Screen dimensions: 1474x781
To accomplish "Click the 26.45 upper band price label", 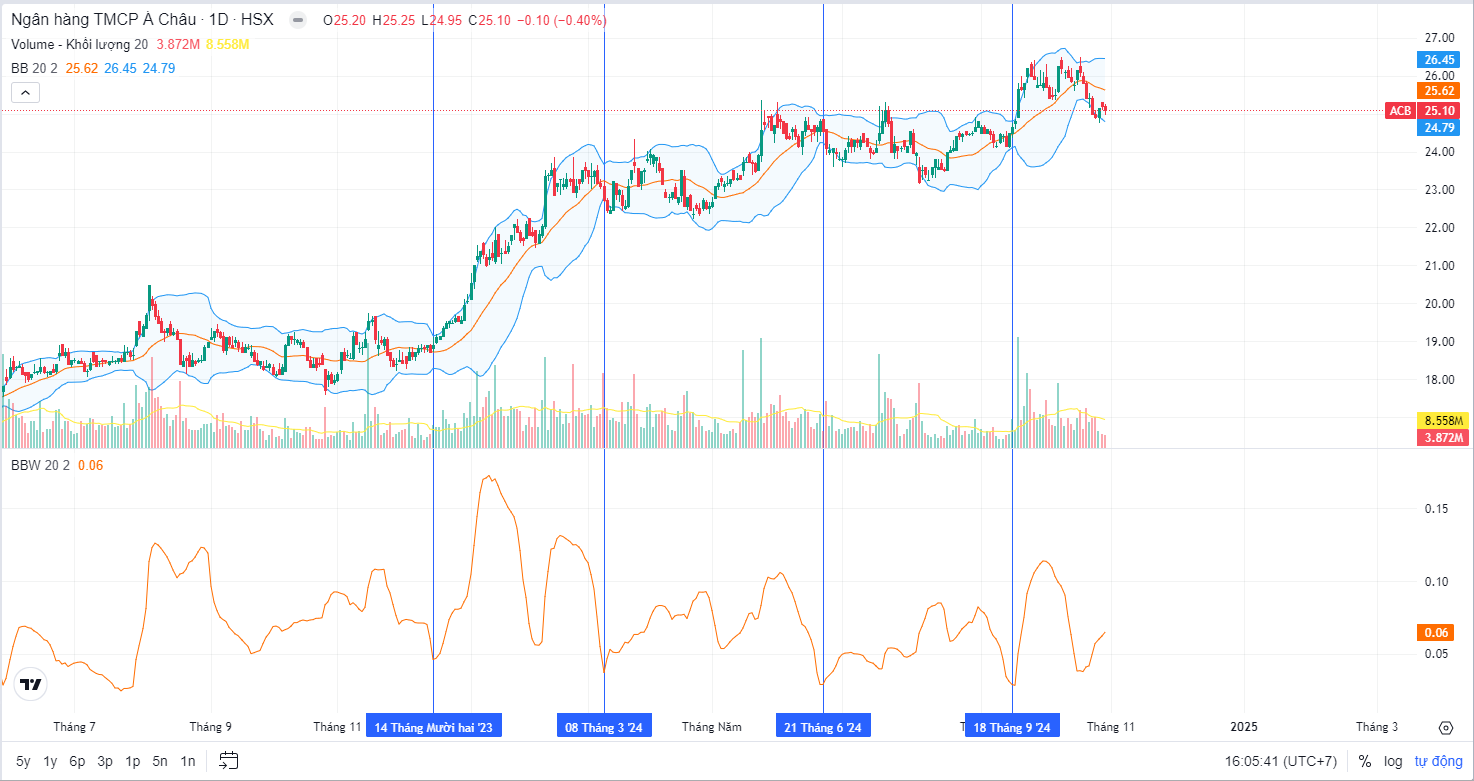I will pyautogui.click(x=1439, y=60).
